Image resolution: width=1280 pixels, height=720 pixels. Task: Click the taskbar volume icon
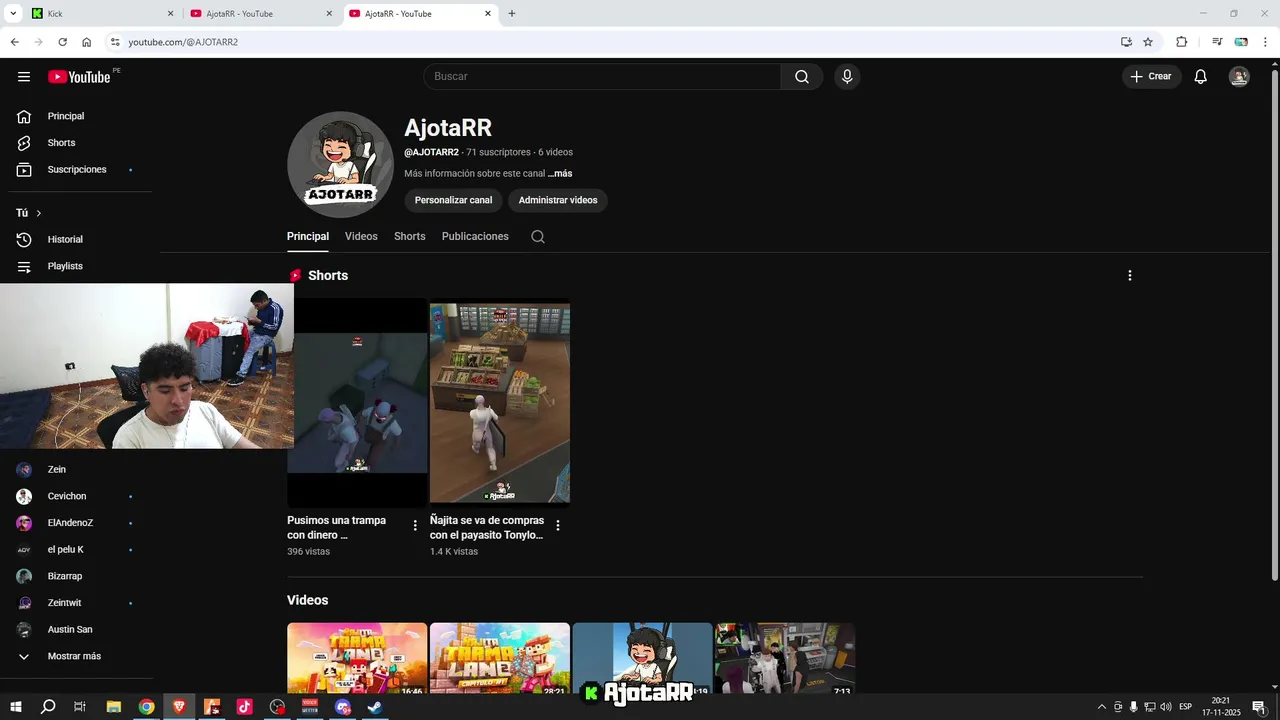click(1166, 707)
